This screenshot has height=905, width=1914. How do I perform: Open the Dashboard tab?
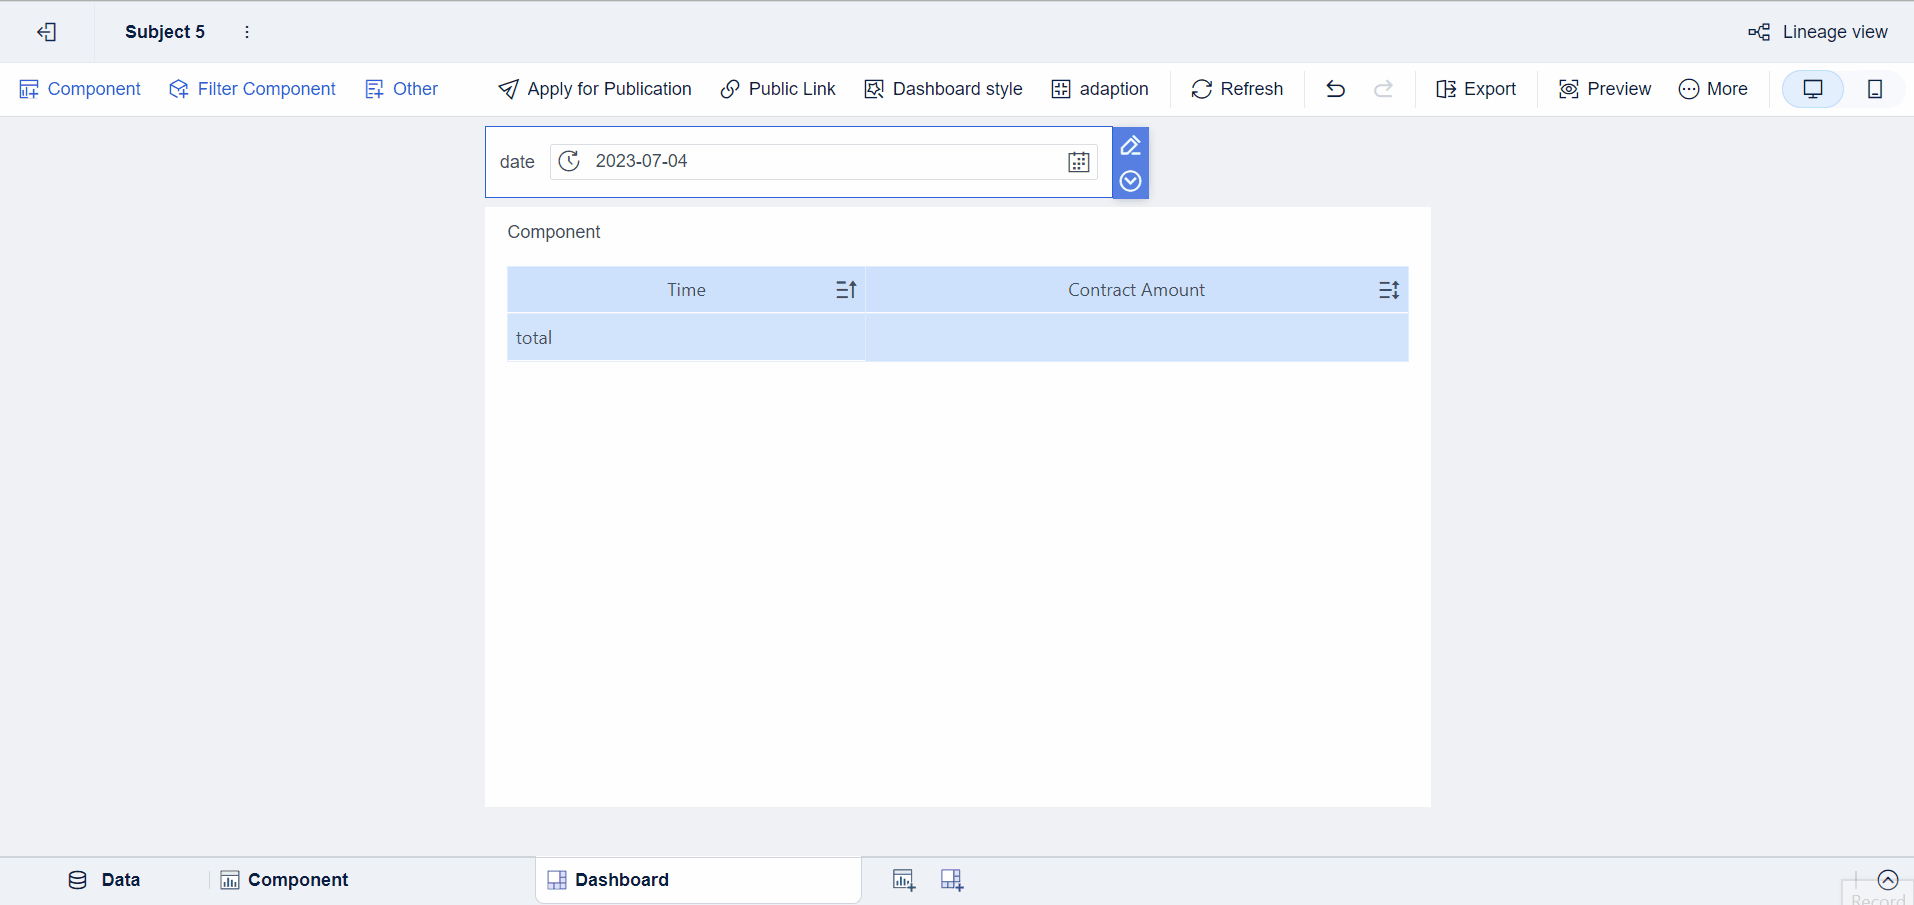point(621,880)
